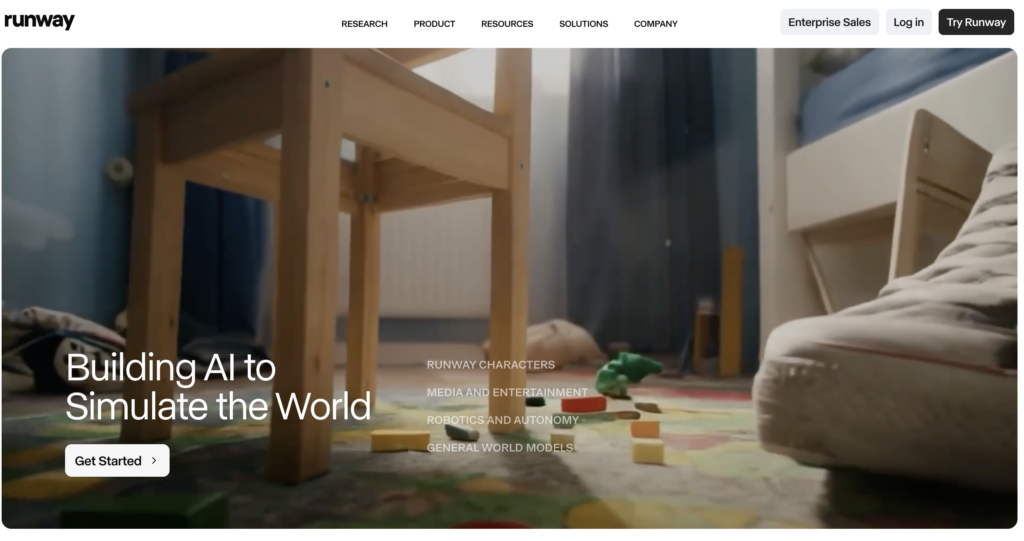Image resolution: width=1024 pixels, height=541 pixels.
Task: Click the green toy on the carpet
Action: [627, 374]
